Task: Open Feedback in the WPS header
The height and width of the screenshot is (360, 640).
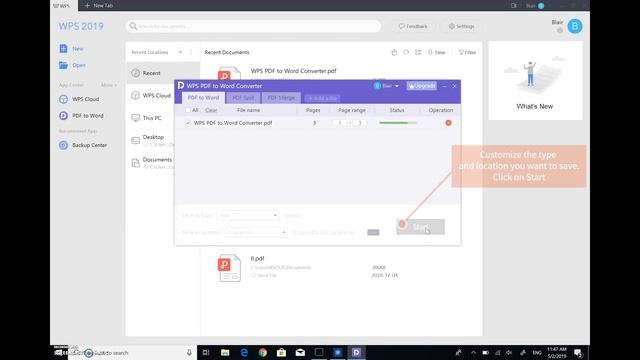Action: click(413, 26)
